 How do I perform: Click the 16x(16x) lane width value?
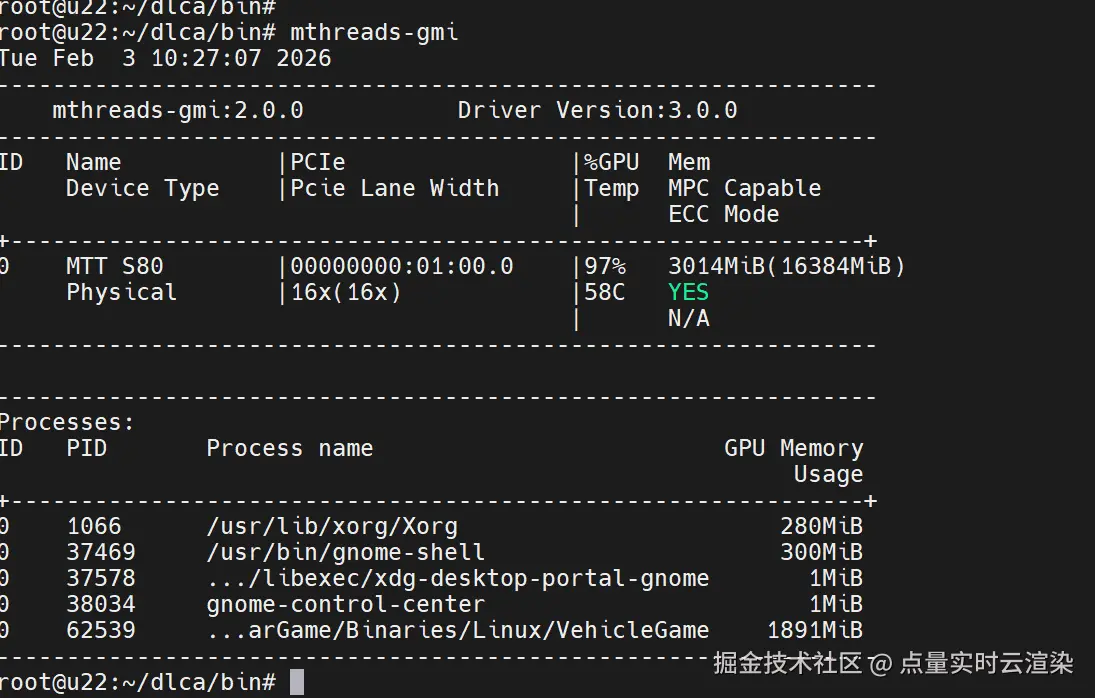pyautogui.click(x=346, y=292)
